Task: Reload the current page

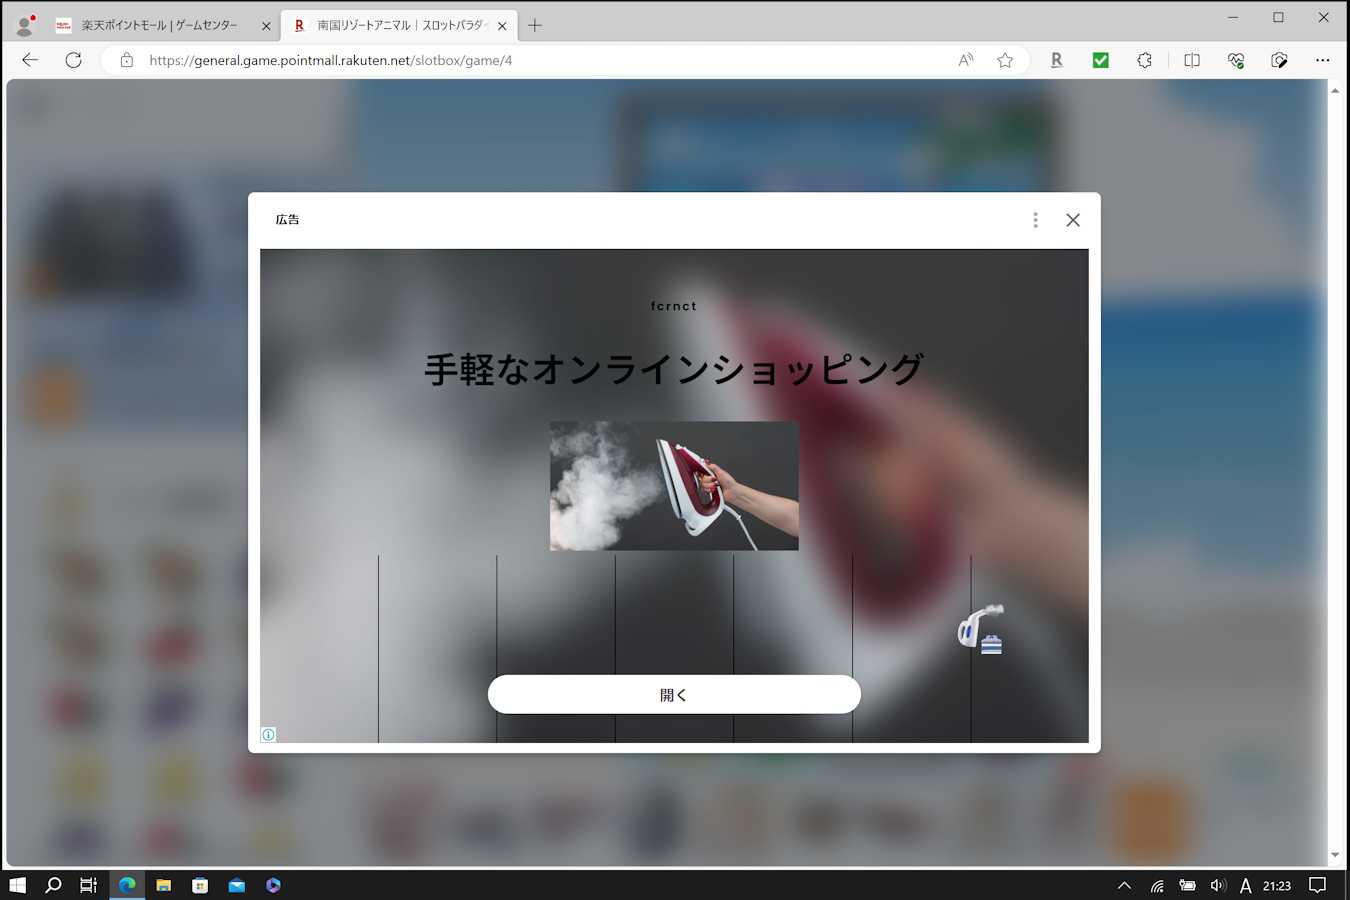Action: 73,60
